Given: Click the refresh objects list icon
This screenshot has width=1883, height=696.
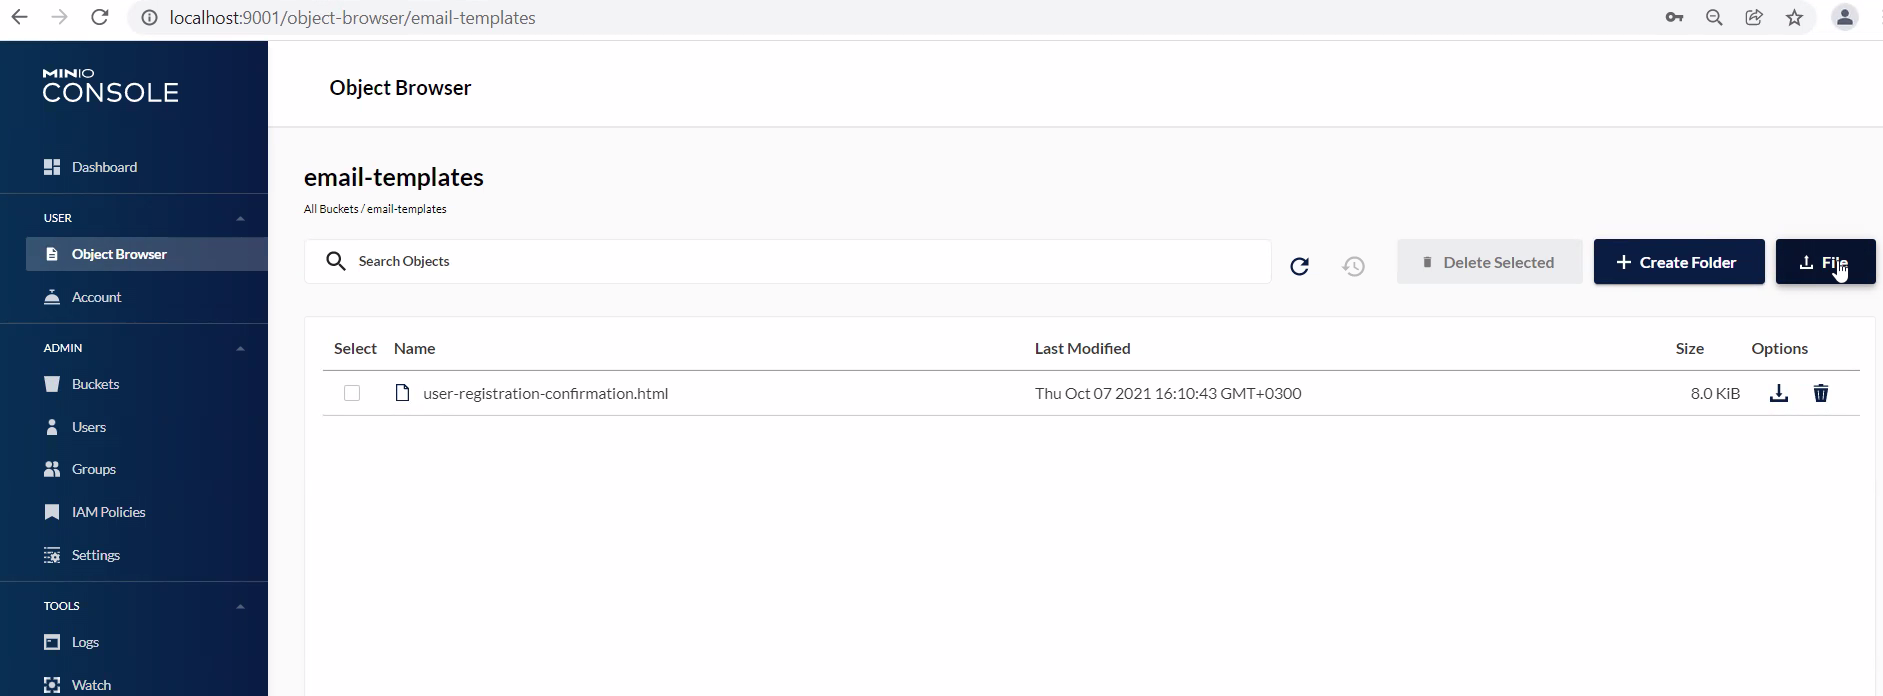Looking at the screenshot, I should pyautogui.click(x=1299, y=266).
